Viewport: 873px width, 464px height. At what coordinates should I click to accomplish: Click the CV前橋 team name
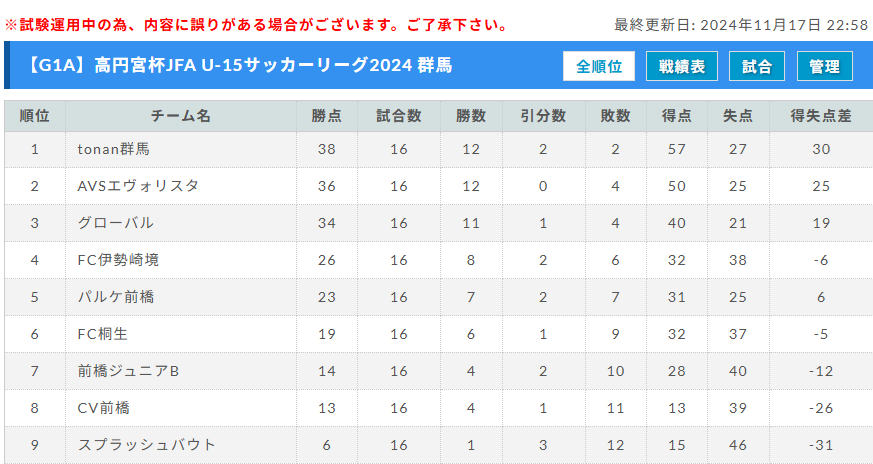(104, 408)
